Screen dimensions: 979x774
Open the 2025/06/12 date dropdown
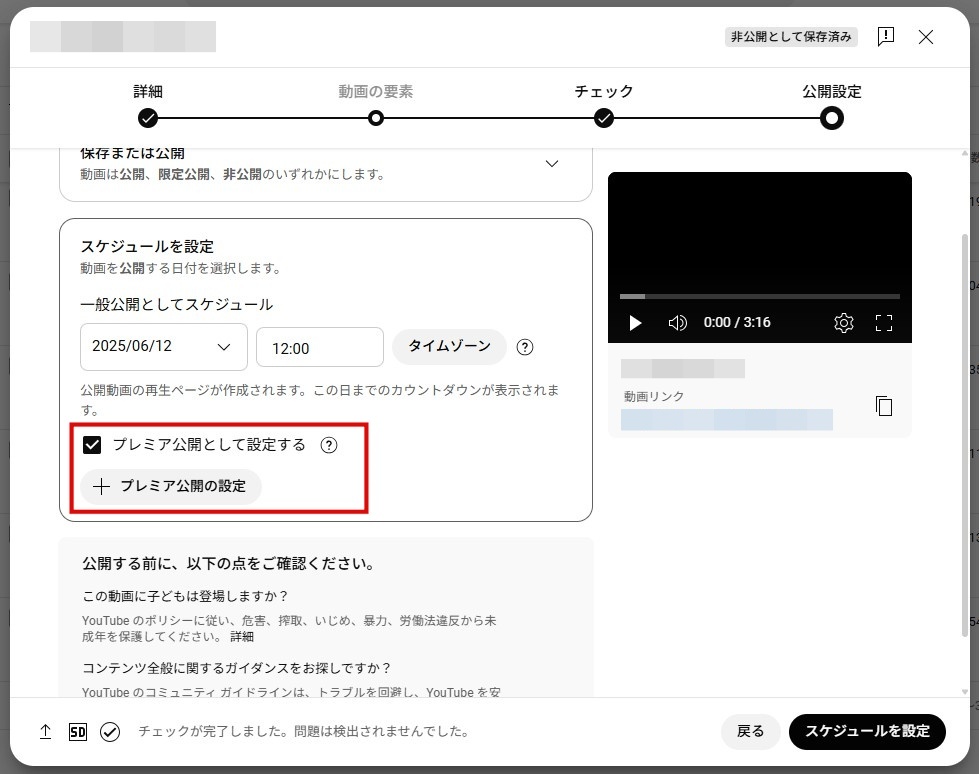coord(164,346)
